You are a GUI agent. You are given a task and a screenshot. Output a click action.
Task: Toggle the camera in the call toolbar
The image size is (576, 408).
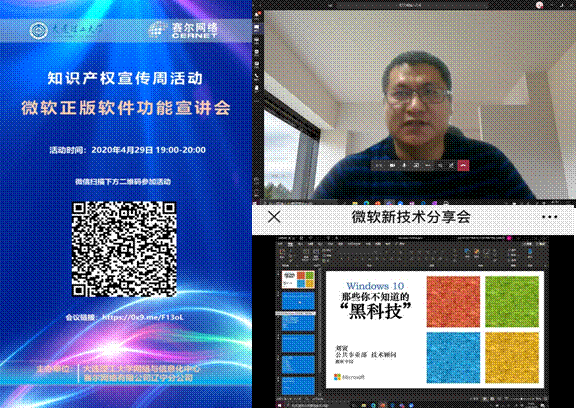[392, 165]
